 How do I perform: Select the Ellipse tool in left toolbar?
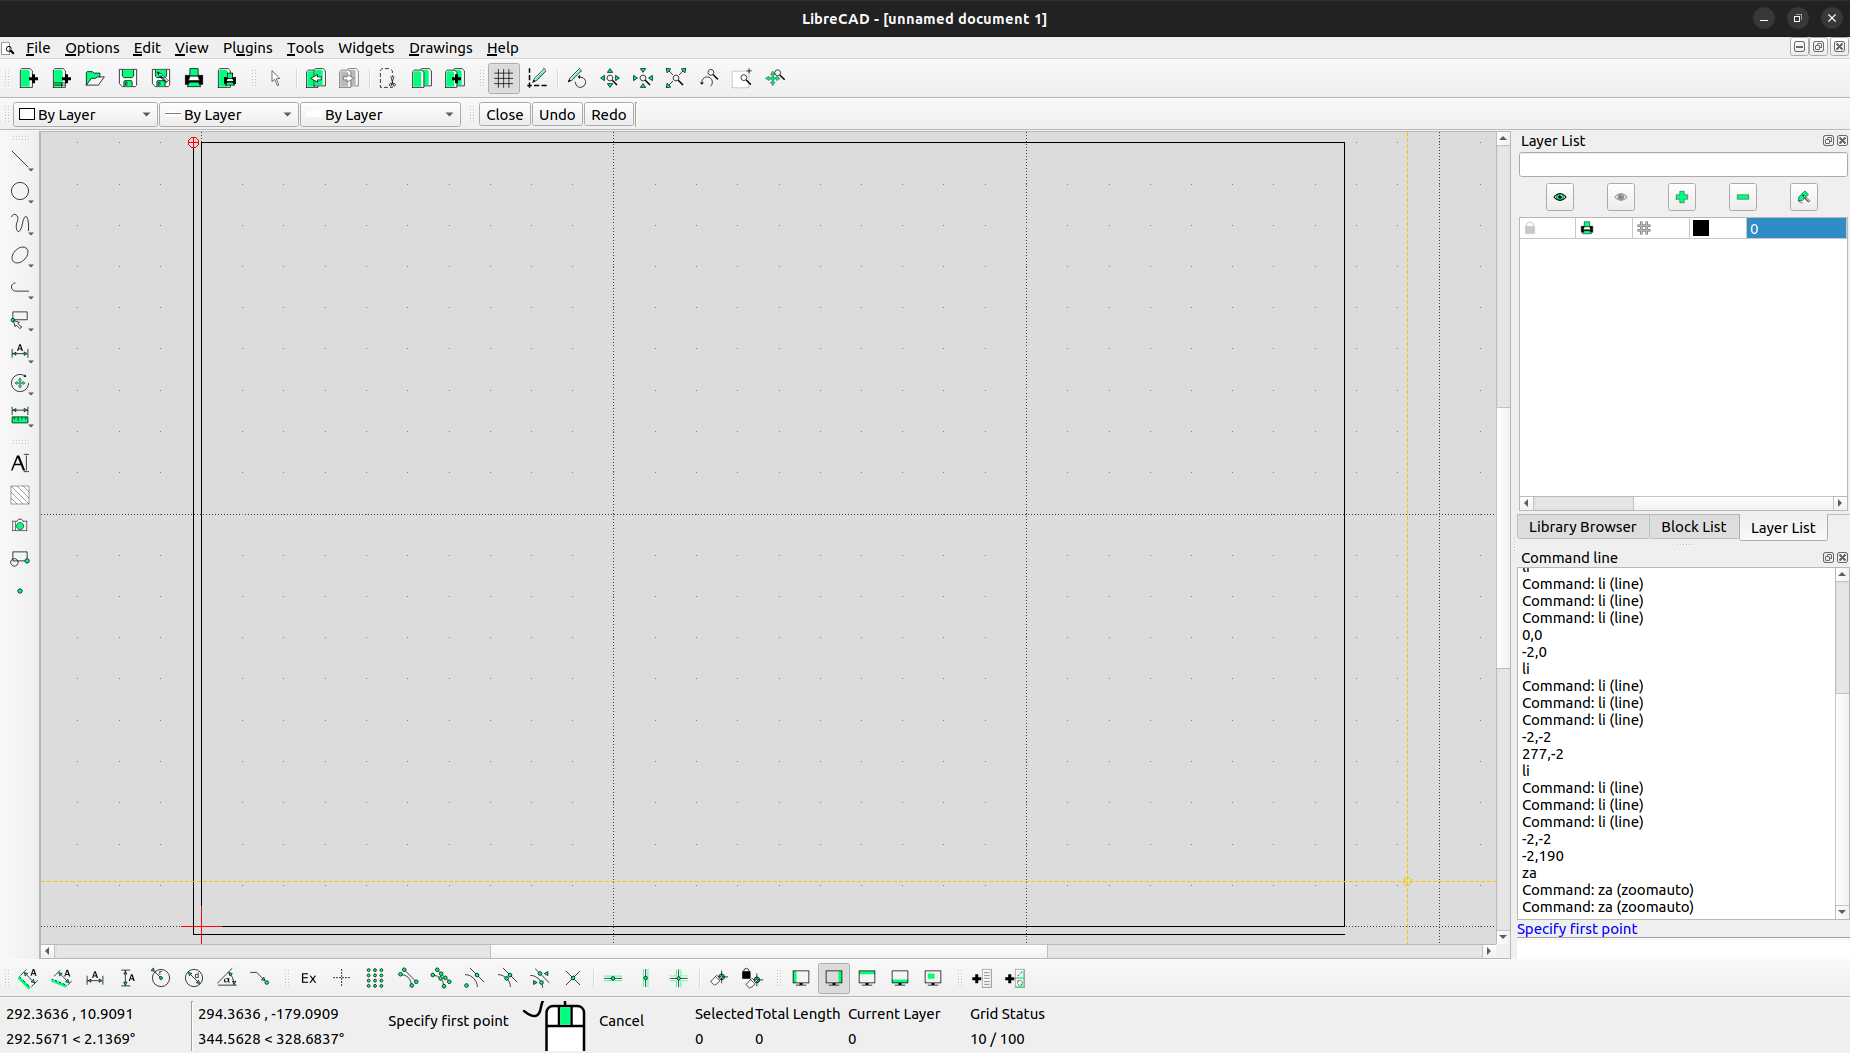21,256
